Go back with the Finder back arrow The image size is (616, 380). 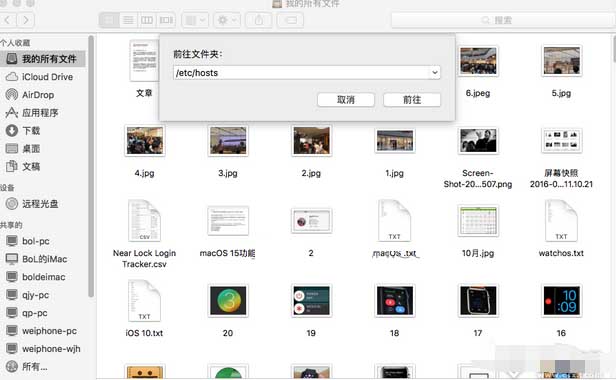tap(7, 20)
